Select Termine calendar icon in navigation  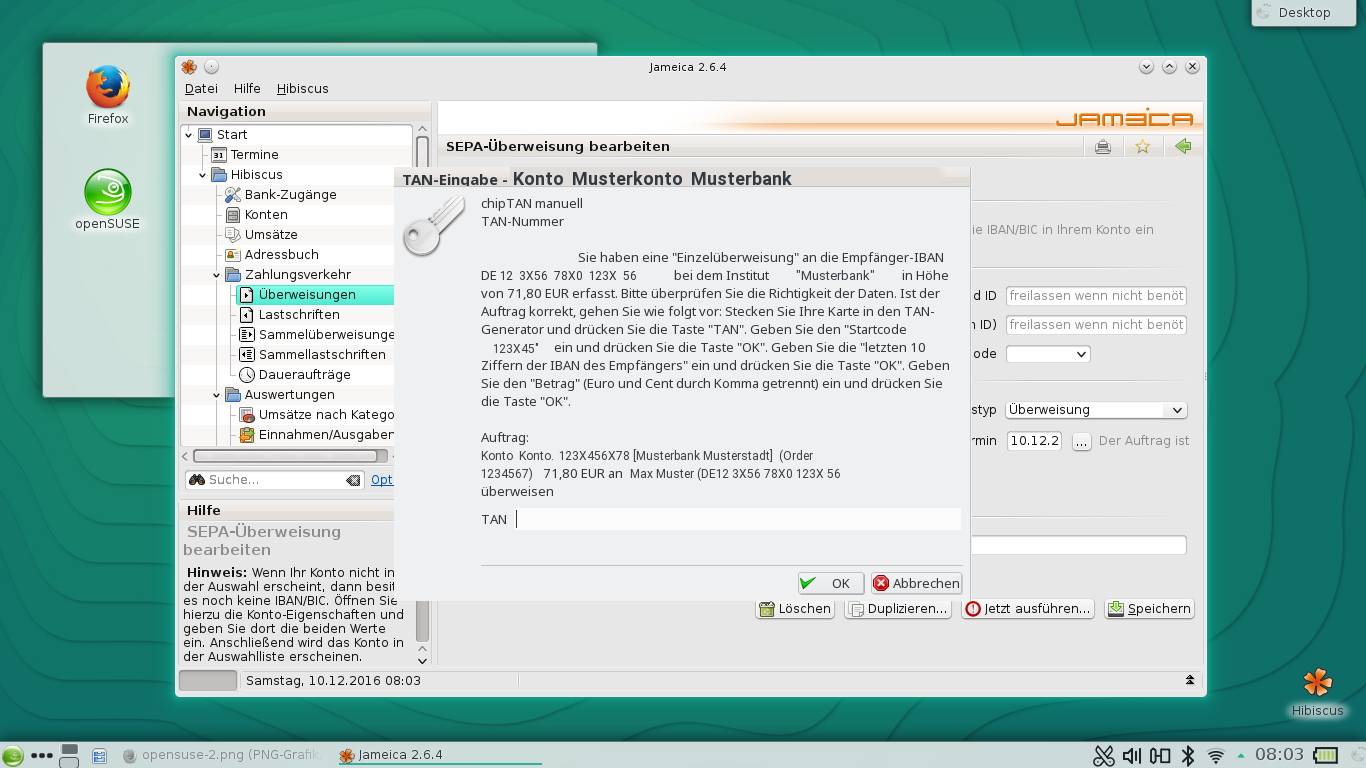point(219,155)
